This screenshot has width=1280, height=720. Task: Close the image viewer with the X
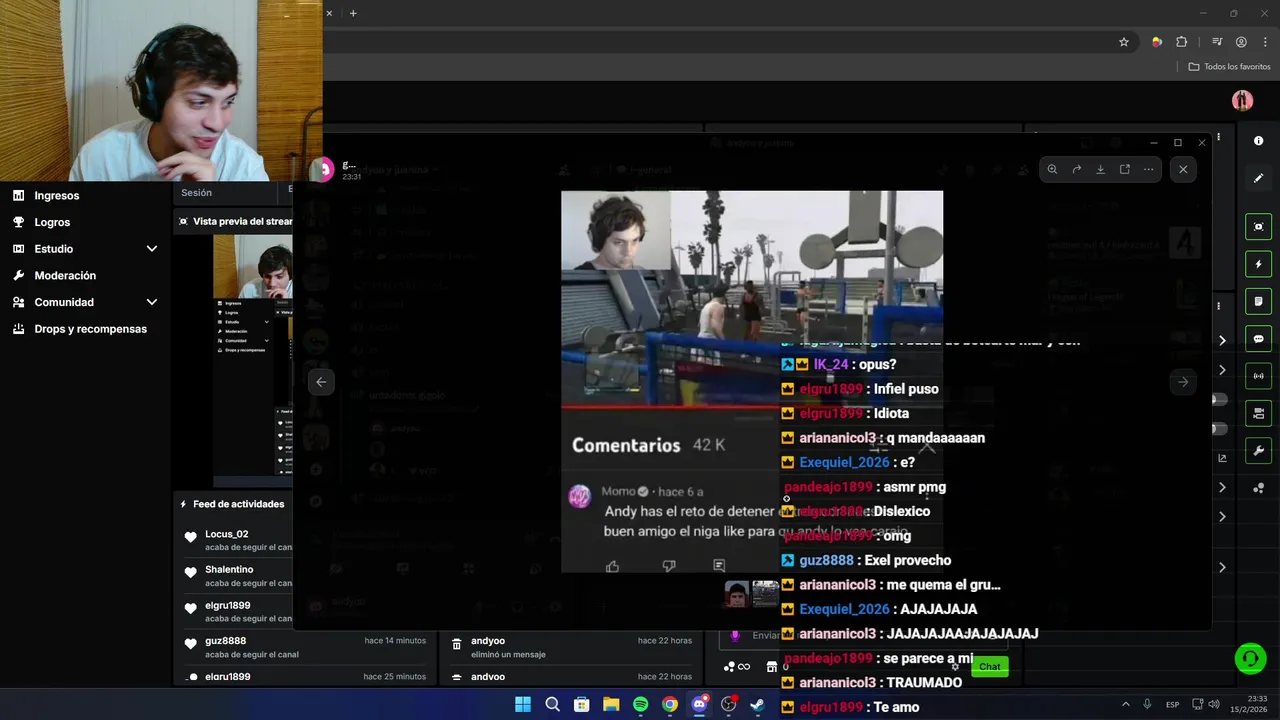(x=1183, y=169)
